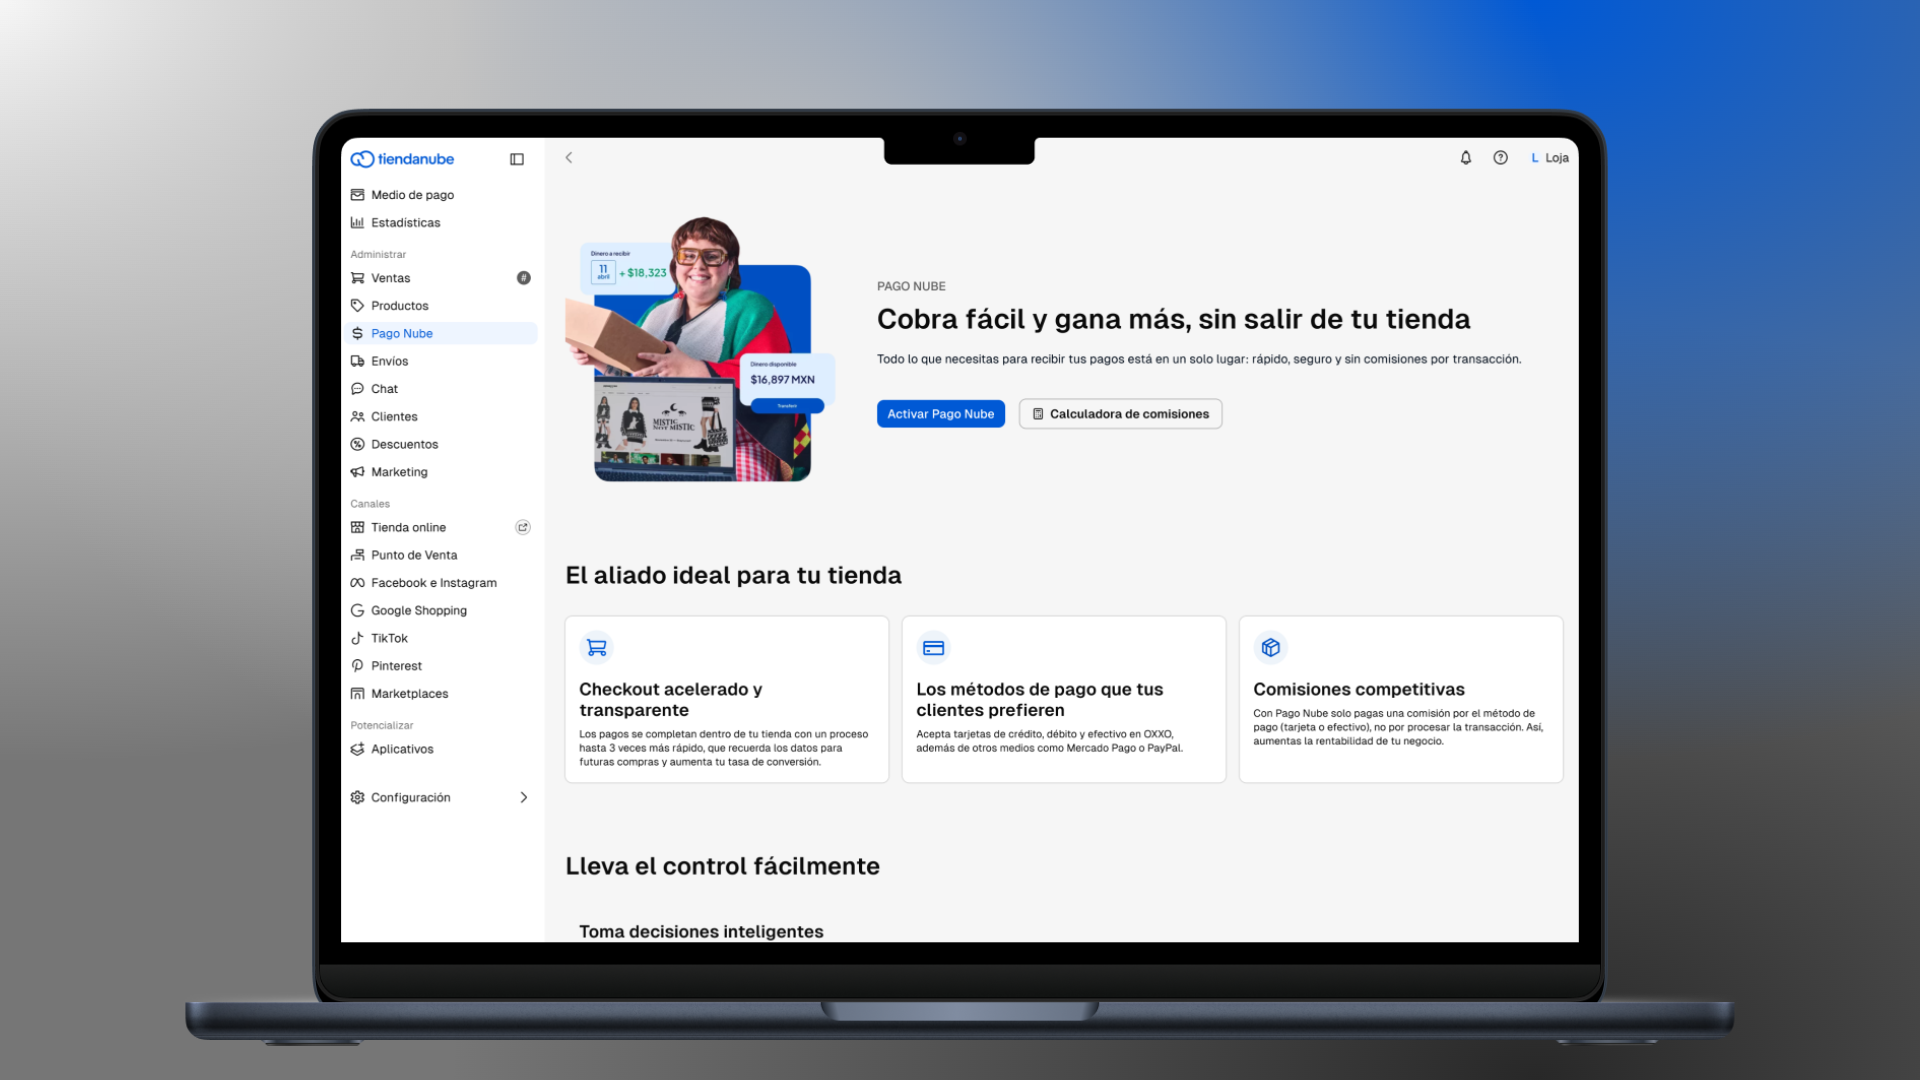Open the Loja account menu

tap(1549, 158)
